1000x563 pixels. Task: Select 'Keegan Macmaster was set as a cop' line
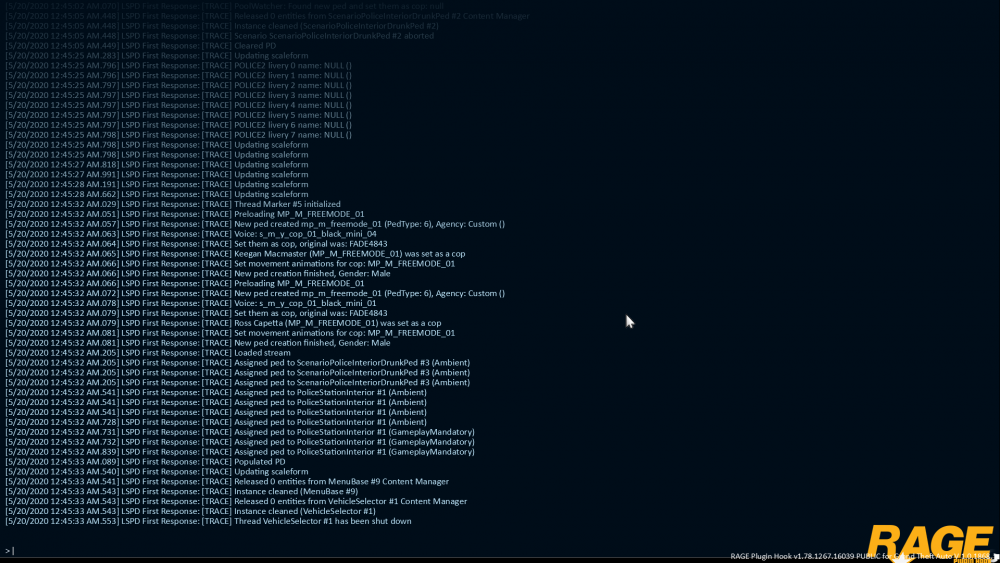235,253
